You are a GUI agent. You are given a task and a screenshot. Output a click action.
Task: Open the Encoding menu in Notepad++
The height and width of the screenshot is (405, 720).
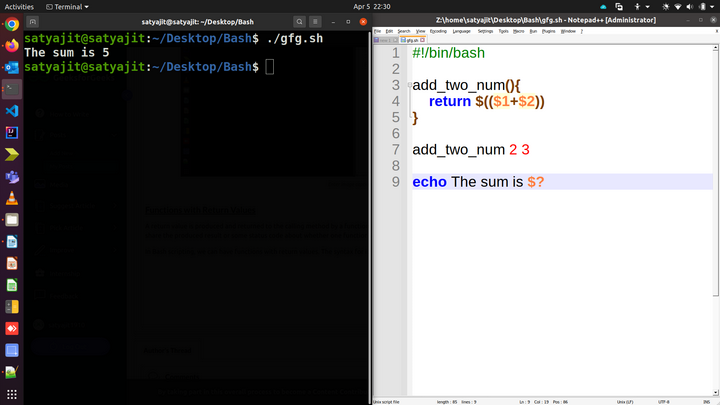tap(438, 31)
